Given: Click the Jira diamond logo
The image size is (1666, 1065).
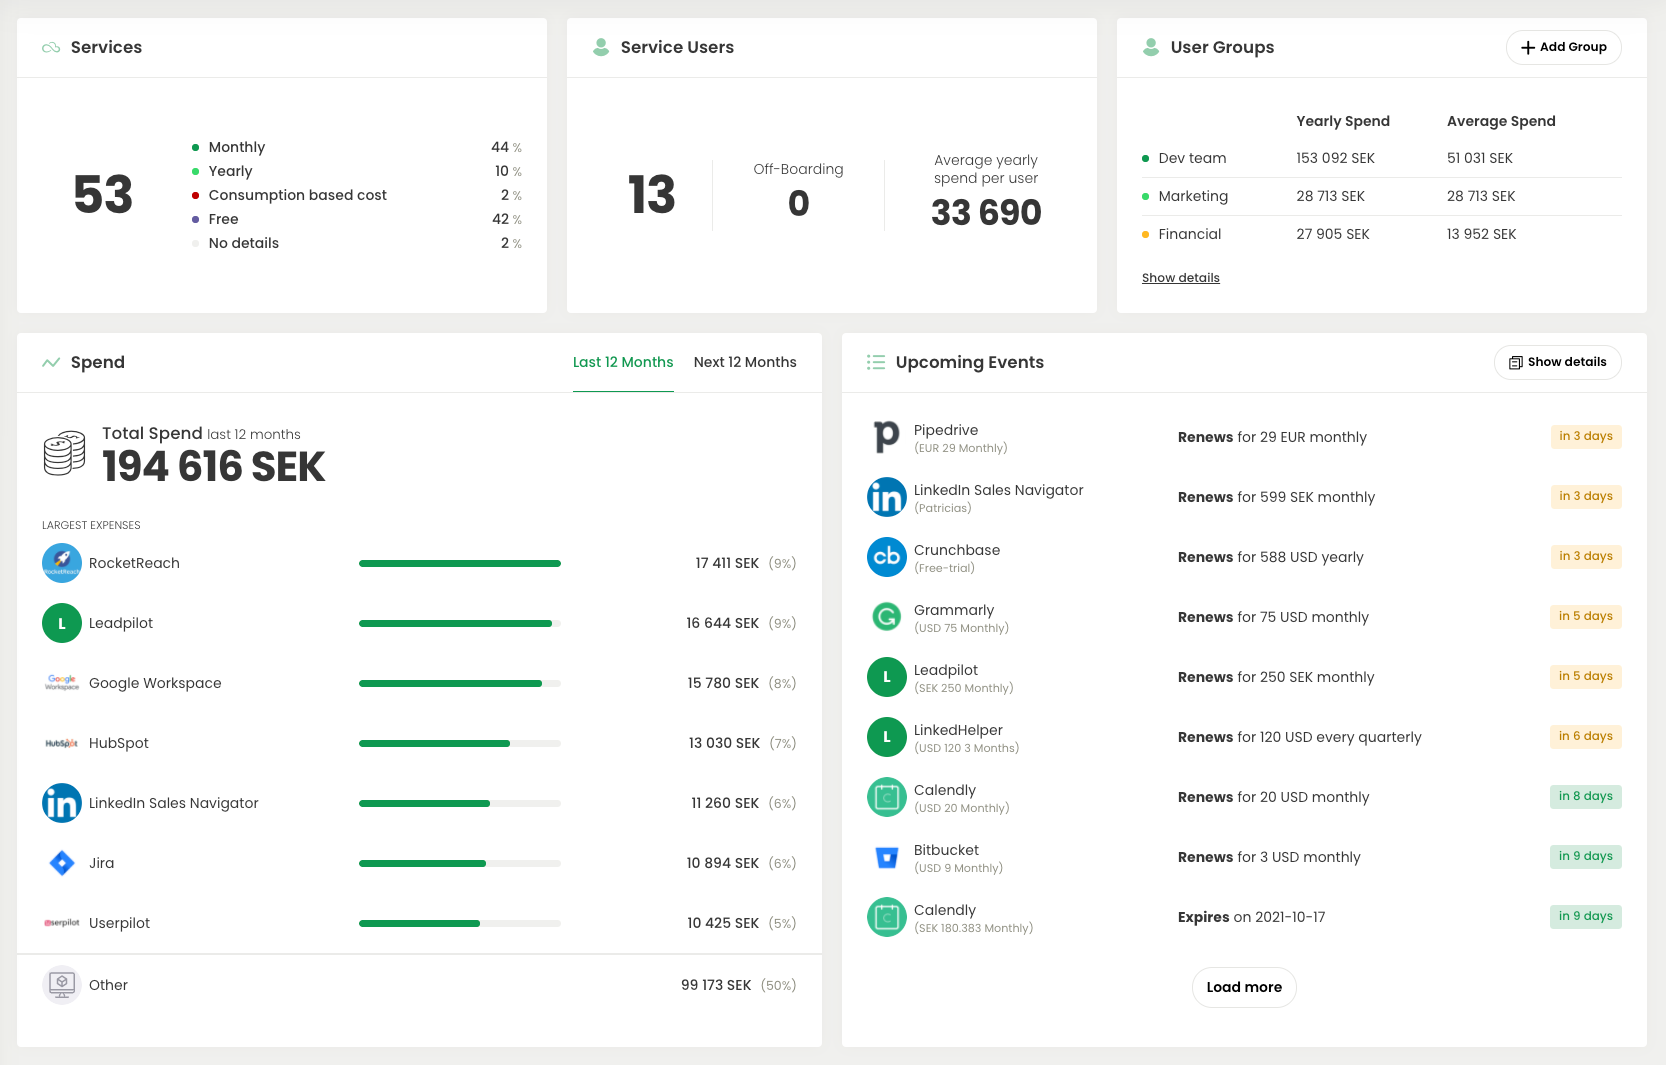Looking at the screenshot, I should 62,863.
